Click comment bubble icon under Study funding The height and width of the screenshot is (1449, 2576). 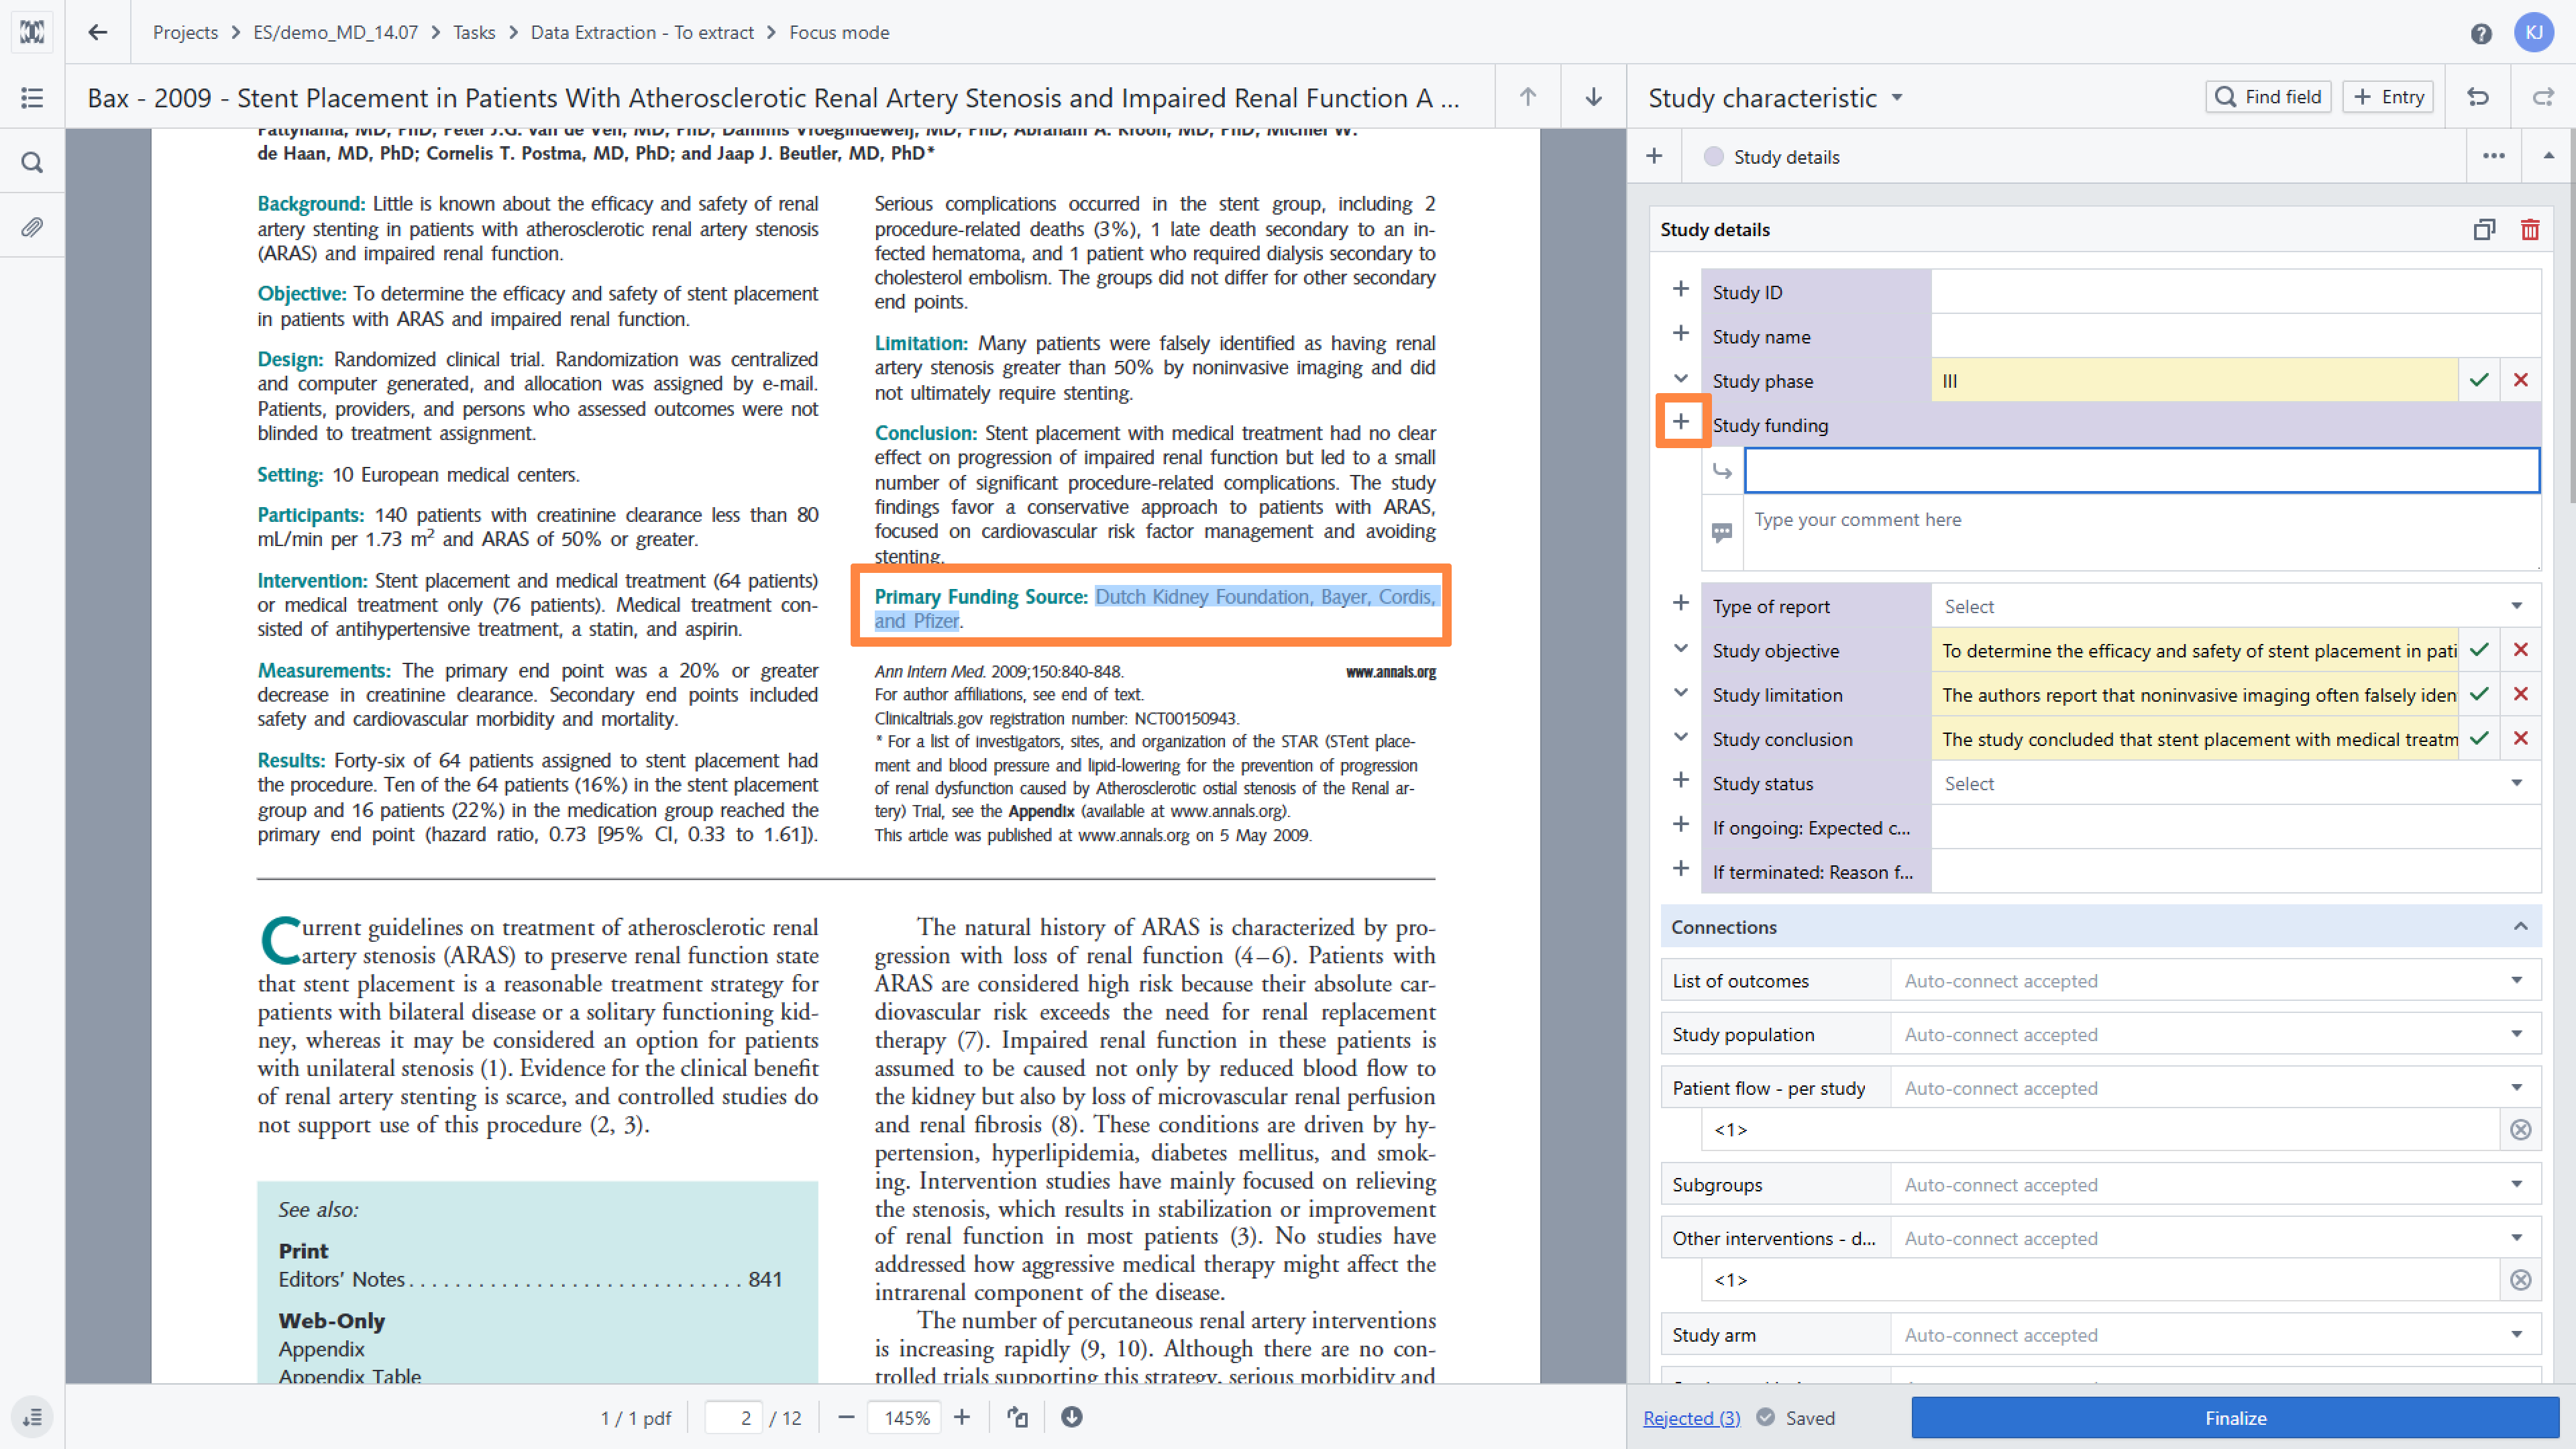pyautogui.click(x=1722, y=532)
